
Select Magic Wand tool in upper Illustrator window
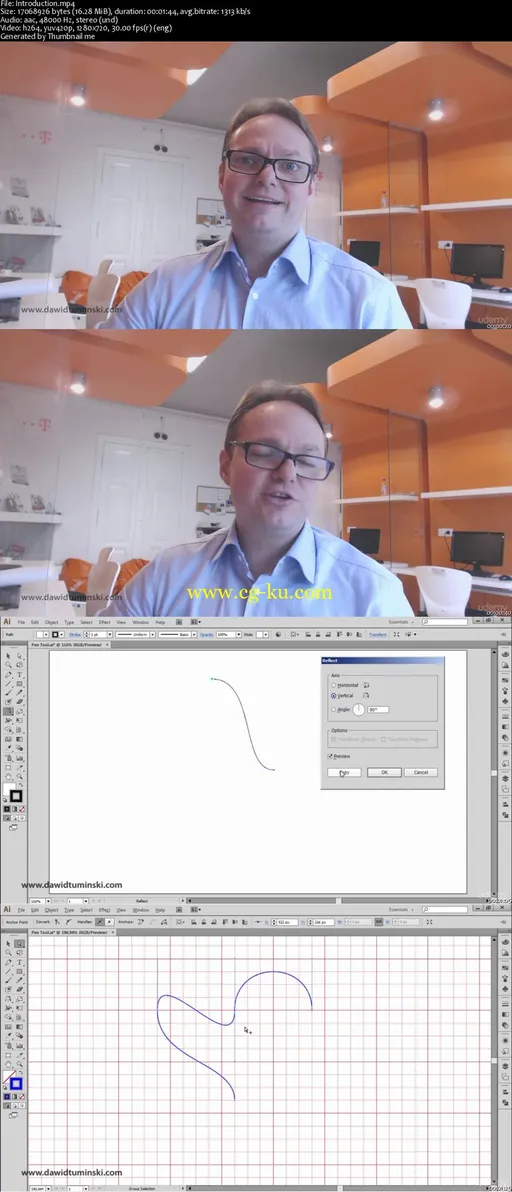pos(8,664)
